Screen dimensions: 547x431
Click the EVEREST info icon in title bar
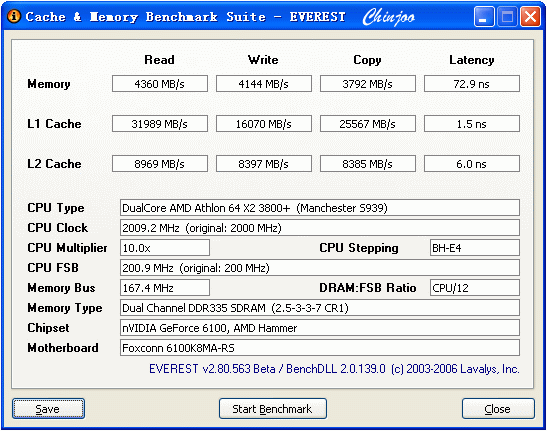point(14,16)
